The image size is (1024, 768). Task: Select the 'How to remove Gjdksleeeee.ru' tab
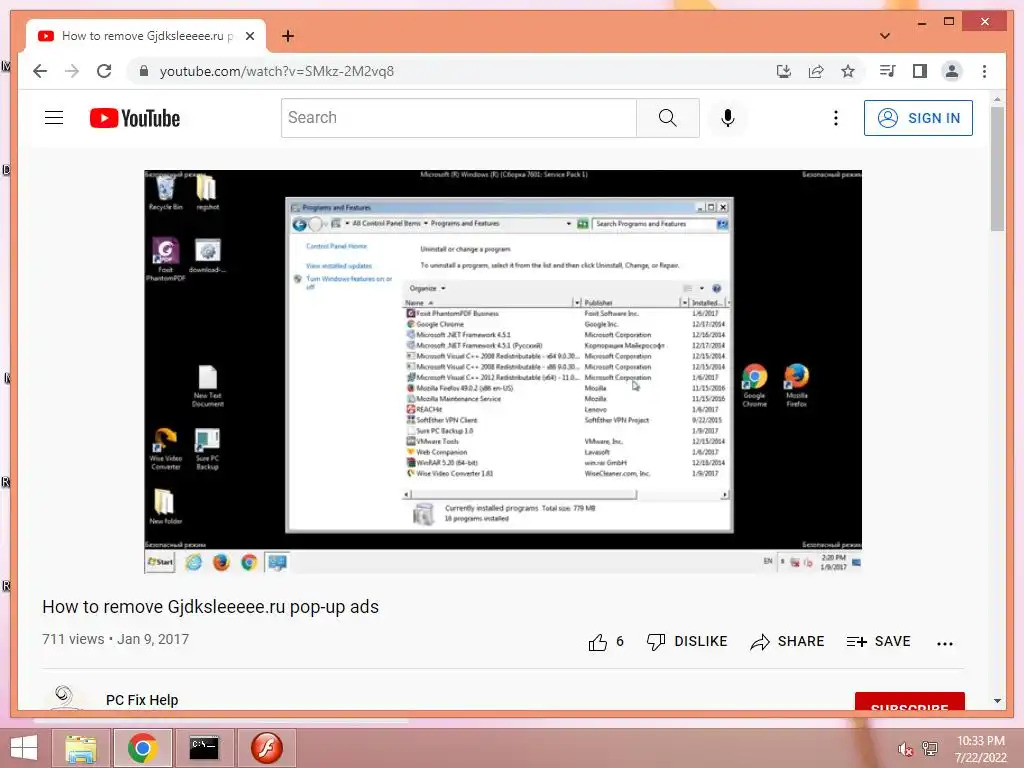[146, 36]
